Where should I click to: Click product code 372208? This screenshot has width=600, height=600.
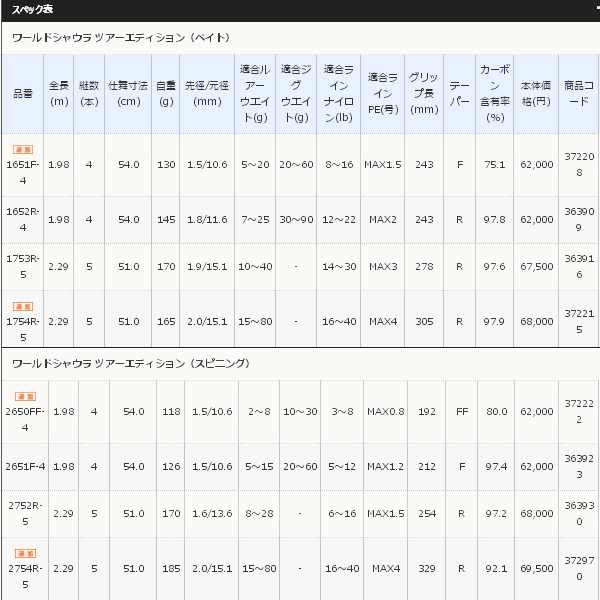click(579, 164)
